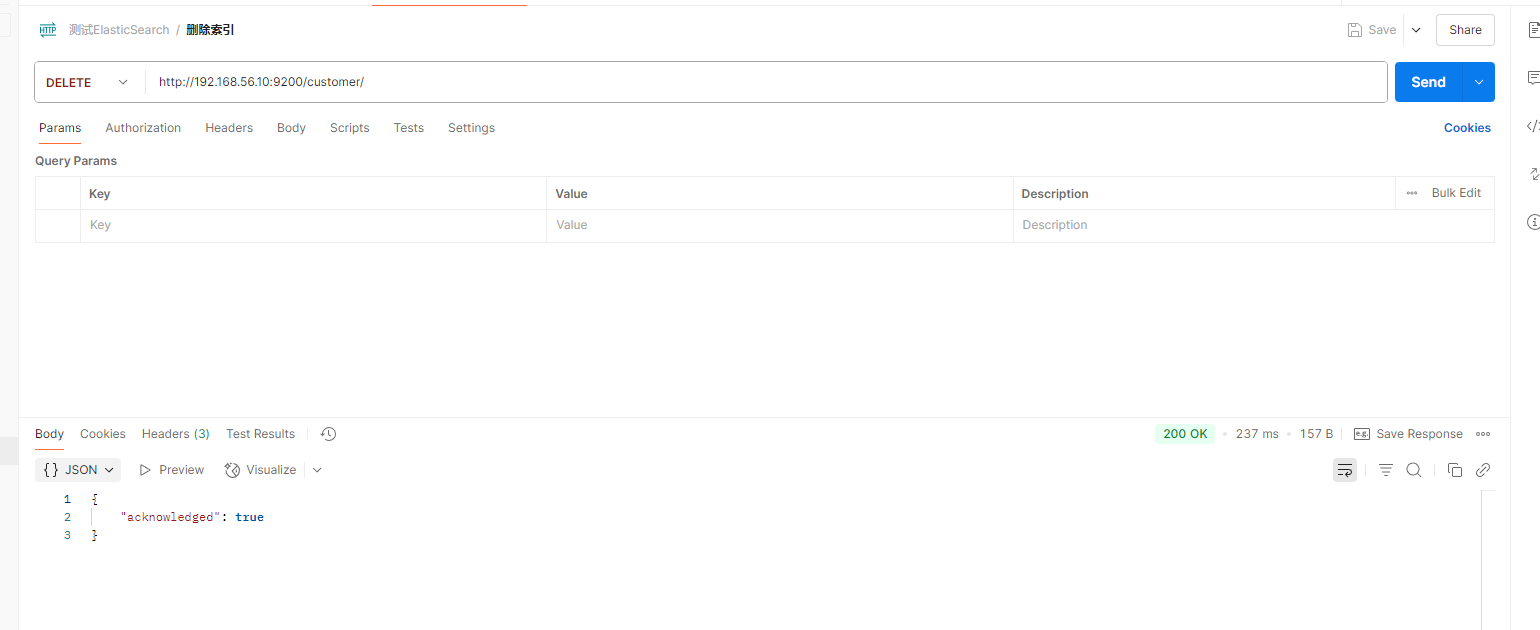Viewport: 1540px width, 630px height.
Task: Open the request info sidebar icon
Action: [x=1533, y=222]
